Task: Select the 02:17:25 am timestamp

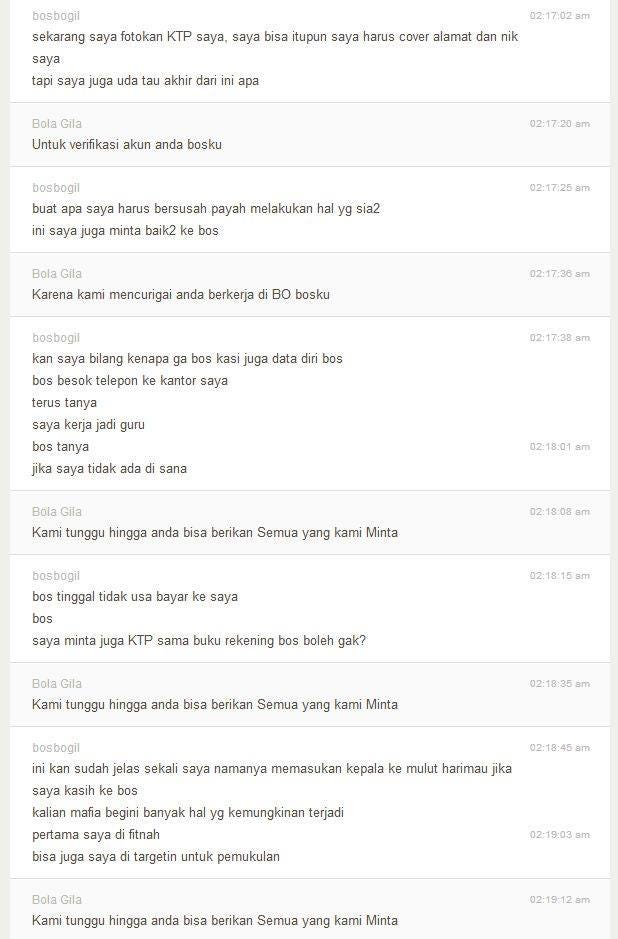Action: (x=559, y=188)
